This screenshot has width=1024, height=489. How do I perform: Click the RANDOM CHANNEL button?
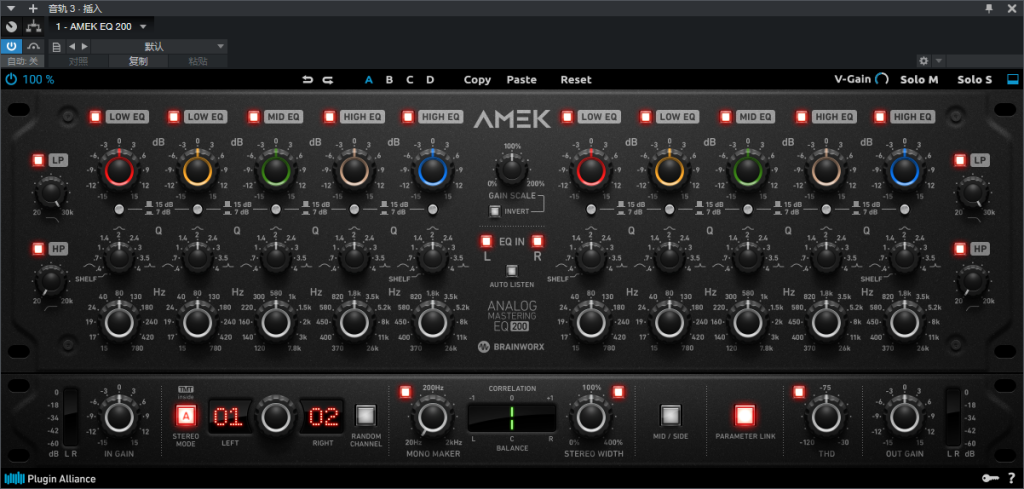pyautogui.click(x=366, y=415)
